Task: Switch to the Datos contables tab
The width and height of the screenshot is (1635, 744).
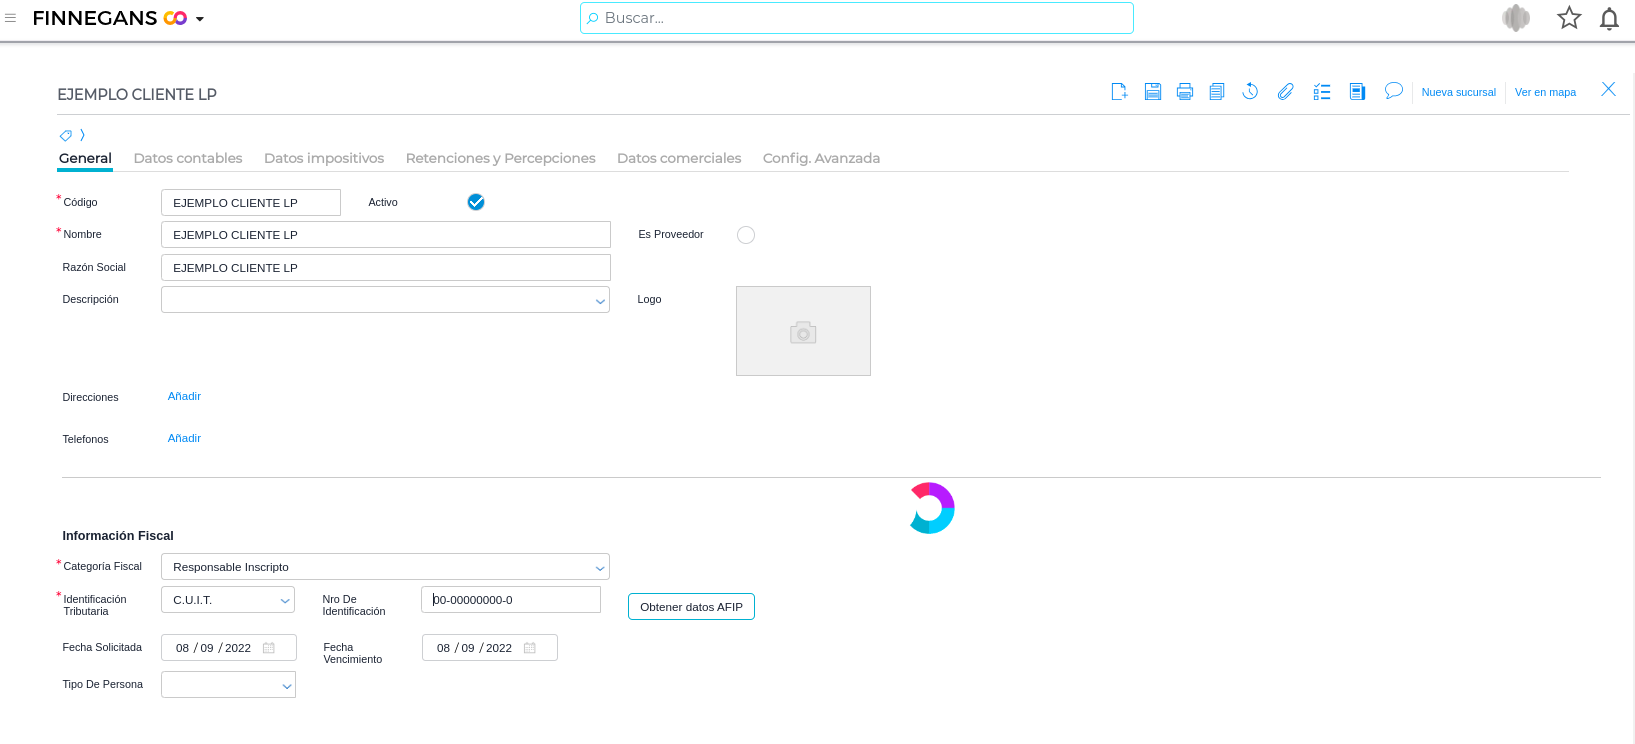Action: pyautogui.click(x=188, y=158)
